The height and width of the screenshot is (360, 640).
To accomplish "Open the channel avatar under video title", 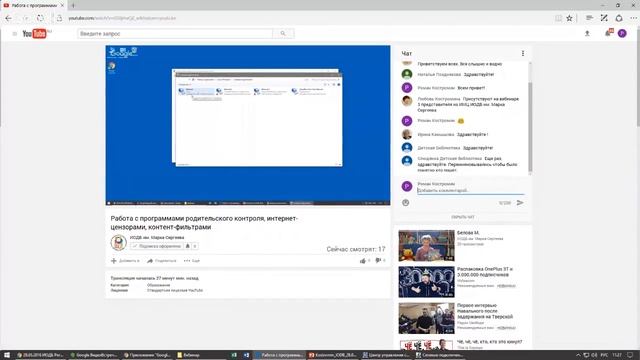I will [x=118, y=243].
